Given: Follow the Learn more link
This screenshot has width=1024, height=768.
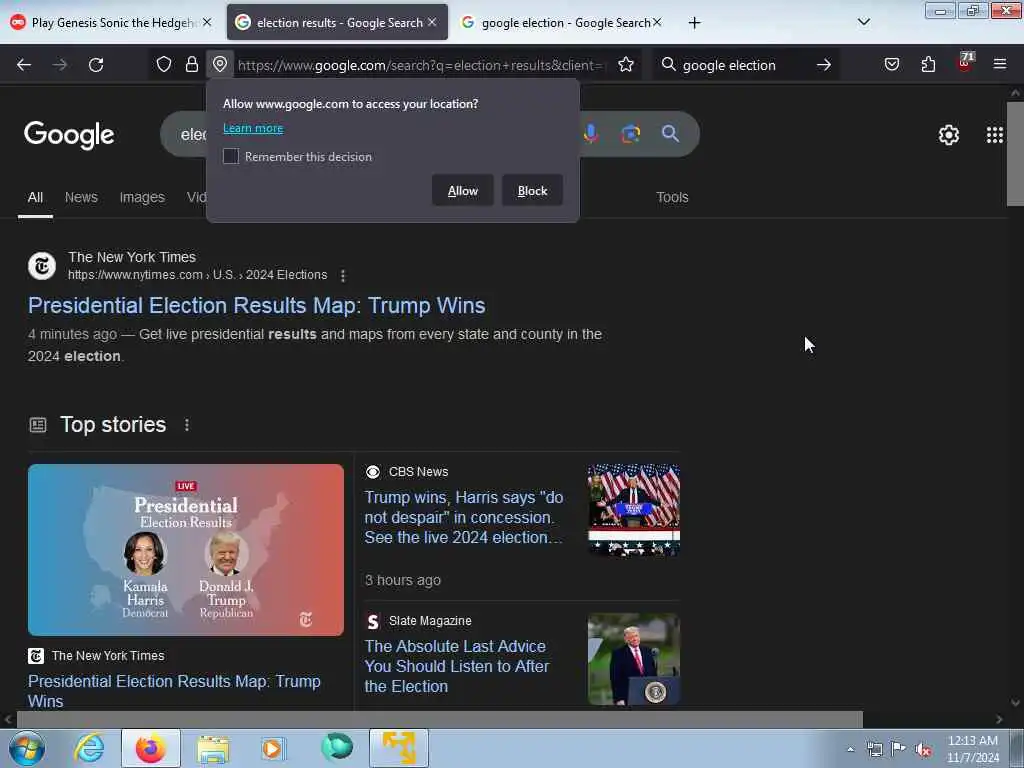Looking at the screenshot, I should (x=253, y=128).
